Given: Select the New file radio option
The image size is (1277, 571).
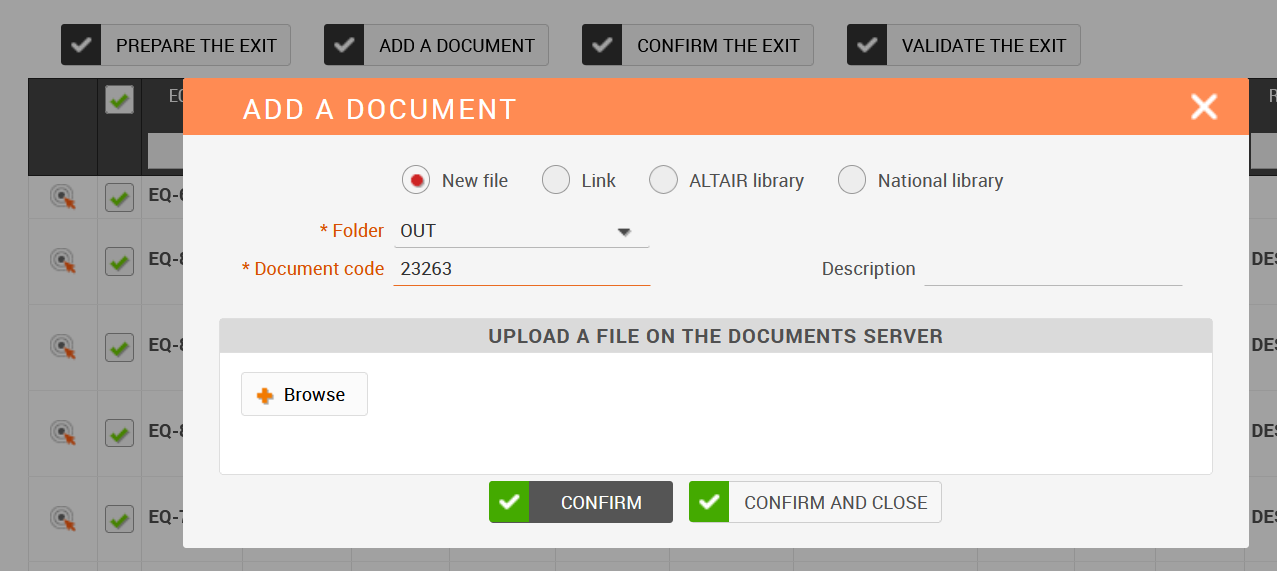Looking at the screenshot, I should click(x=416, y=180).
